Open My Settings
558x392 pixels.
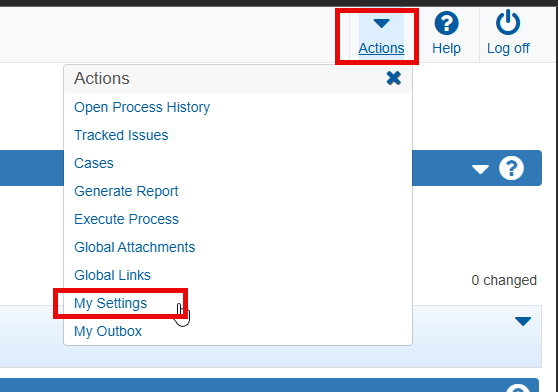click(x=110, y=303)
